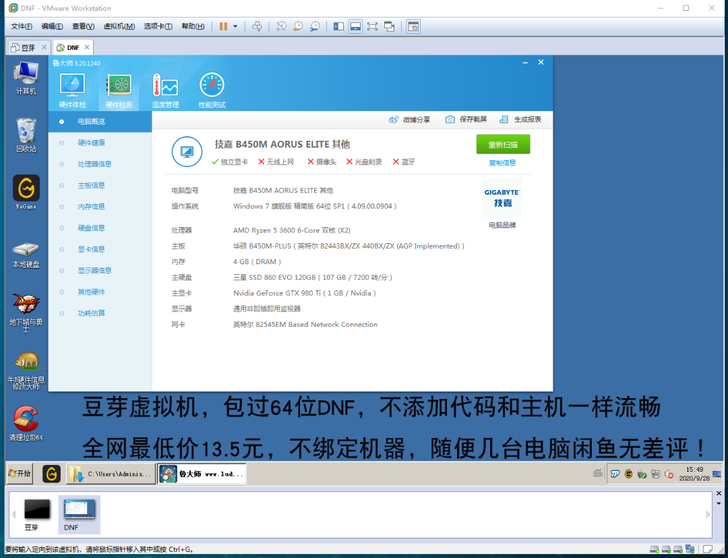Open the 帮助(H) menu in VMware

pyautogui.click(x=193, y=26)
